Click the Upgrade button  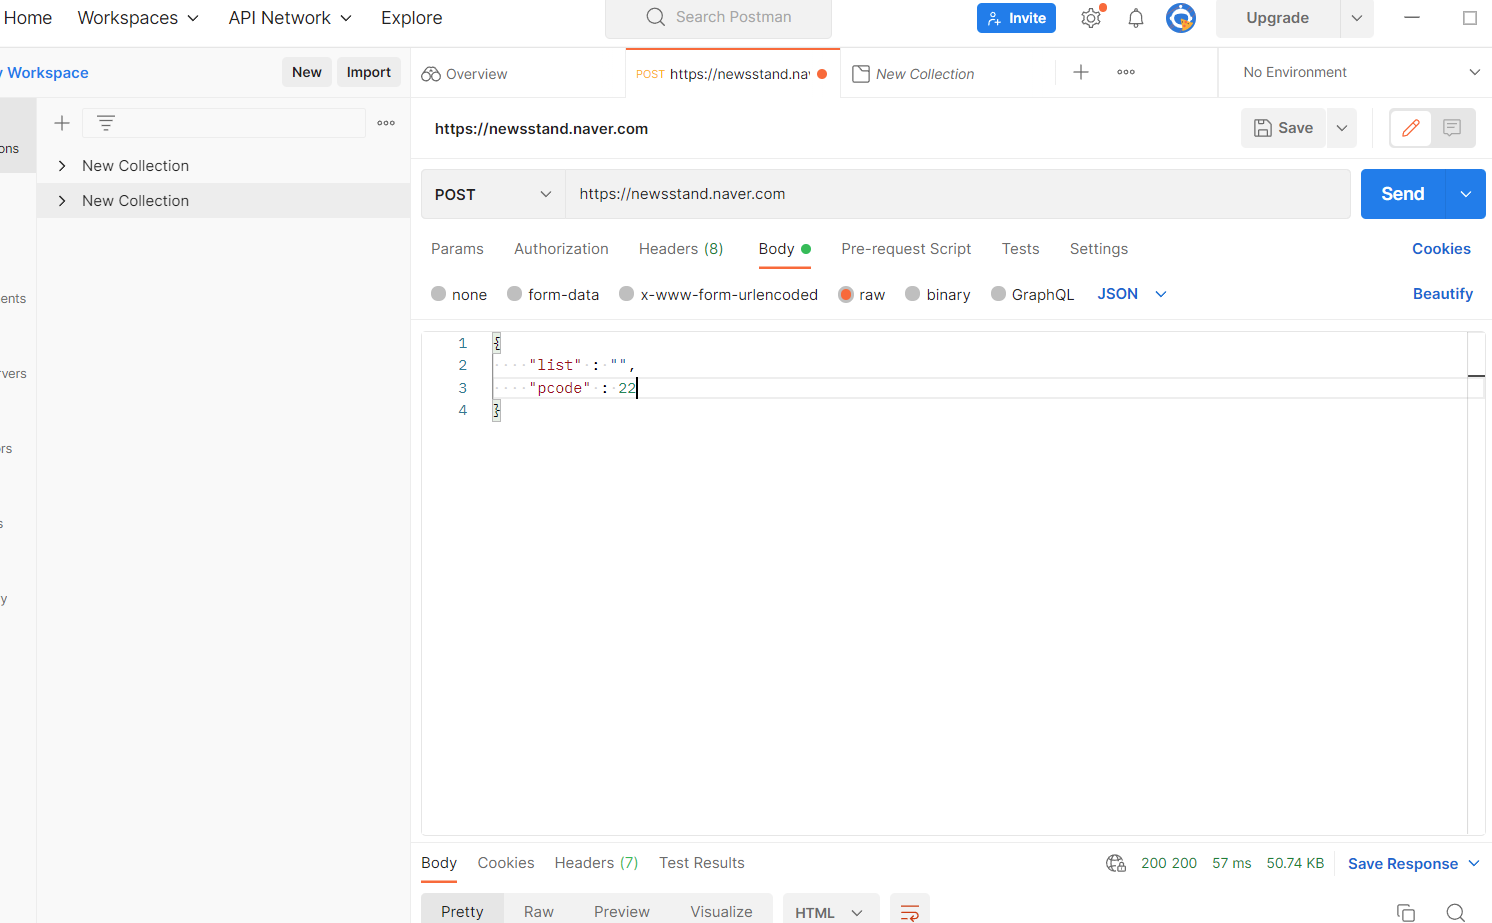tap(1278, 18)
